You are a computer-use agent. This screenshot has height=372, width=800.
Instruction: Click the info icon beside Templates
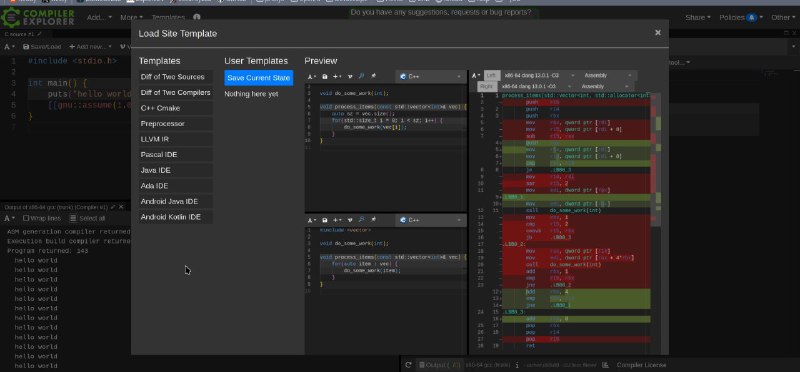tap(196, 17)
